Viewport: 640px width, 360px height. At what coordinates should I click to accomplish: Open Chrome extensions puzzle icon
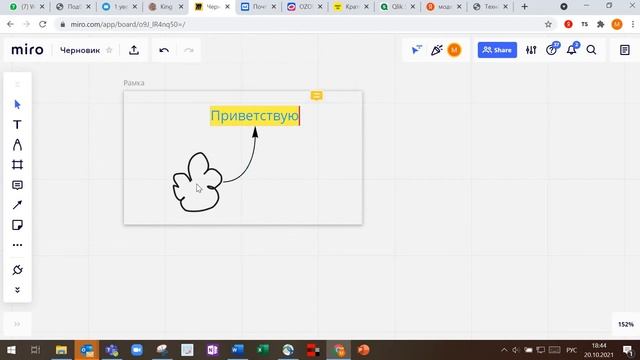click(x=600, y=24)
